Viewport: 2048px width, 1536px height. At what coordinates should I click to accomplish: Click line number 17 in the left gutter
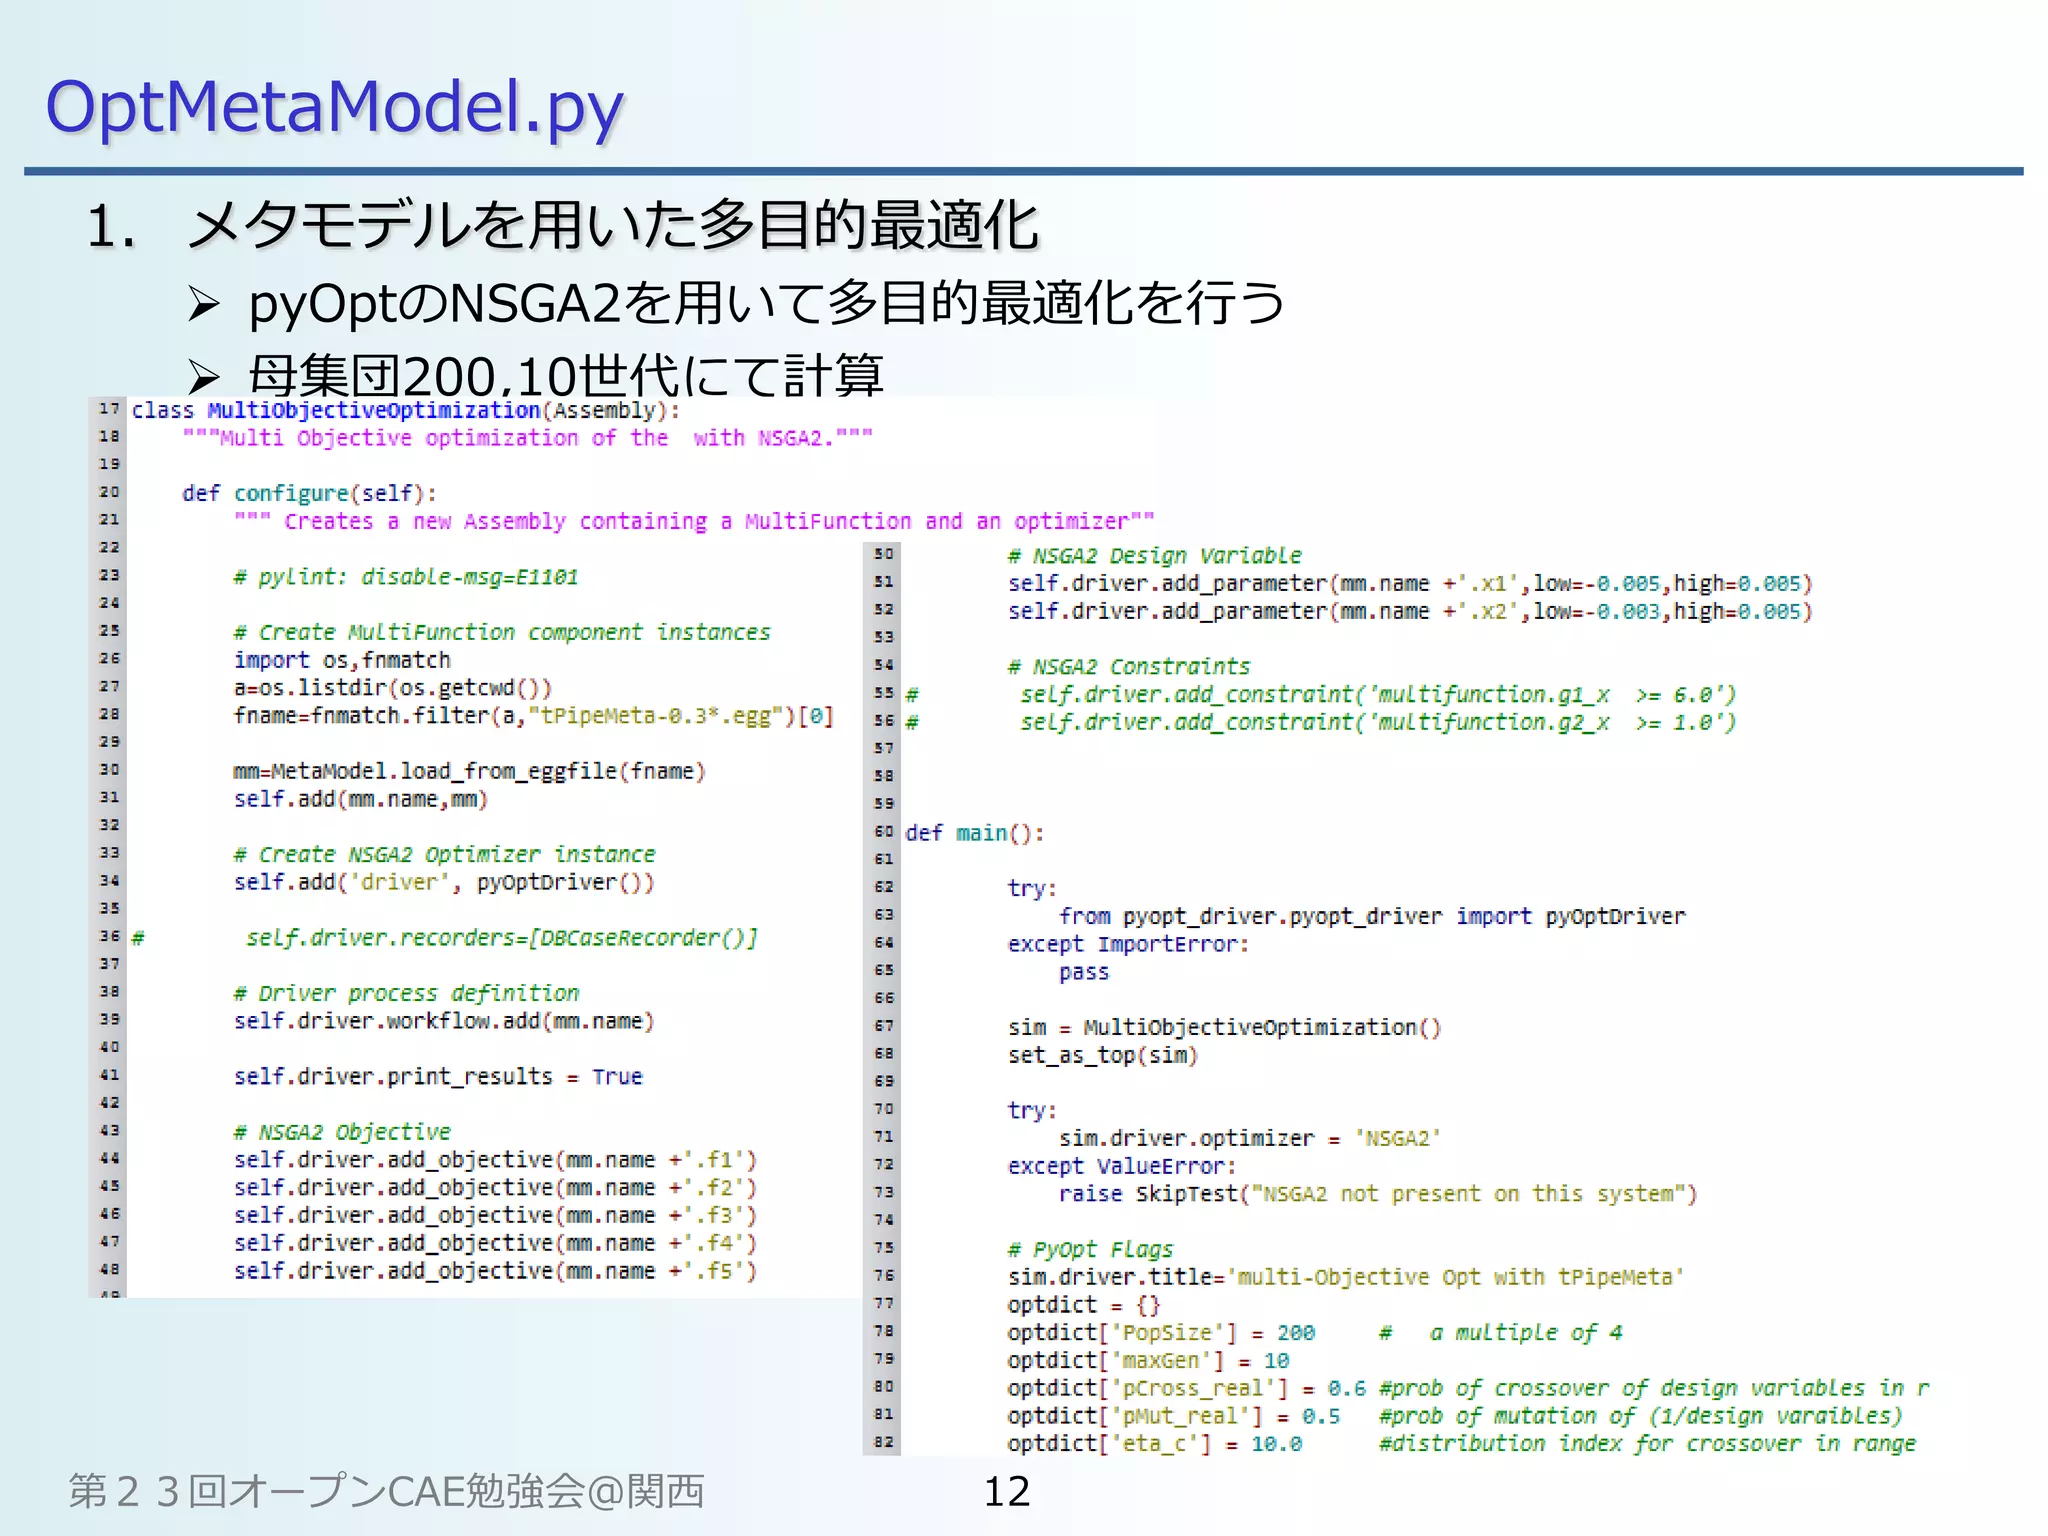[x=109, y=409]
